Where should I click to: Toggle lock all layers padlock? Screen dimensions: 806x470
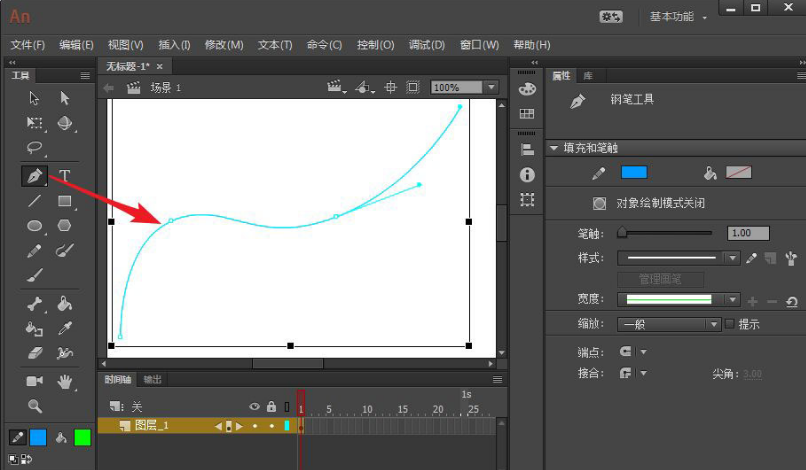click(x=271, y=407)
